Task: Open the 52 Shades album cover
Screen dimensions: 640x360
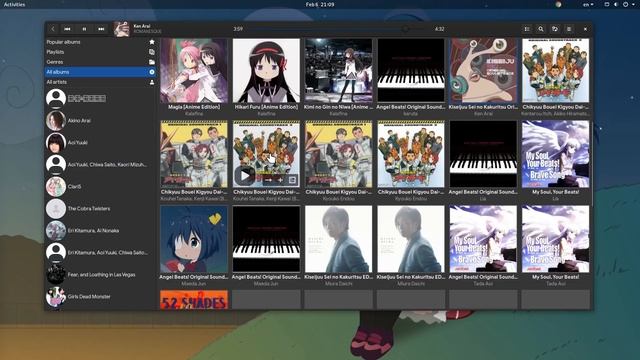Action: coord(194,300)
